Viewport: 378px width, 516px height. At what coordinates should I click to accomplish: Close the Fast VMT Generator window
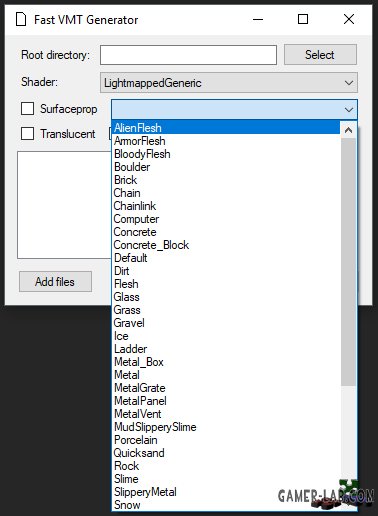[349, 19]
